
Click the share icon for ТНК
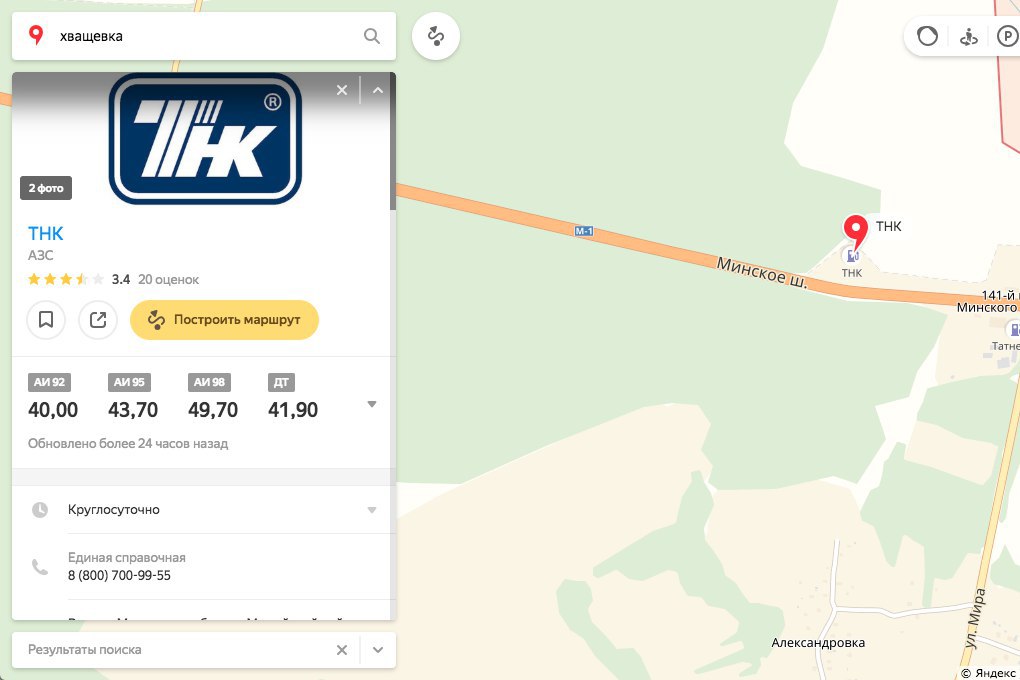coord(98,320)
